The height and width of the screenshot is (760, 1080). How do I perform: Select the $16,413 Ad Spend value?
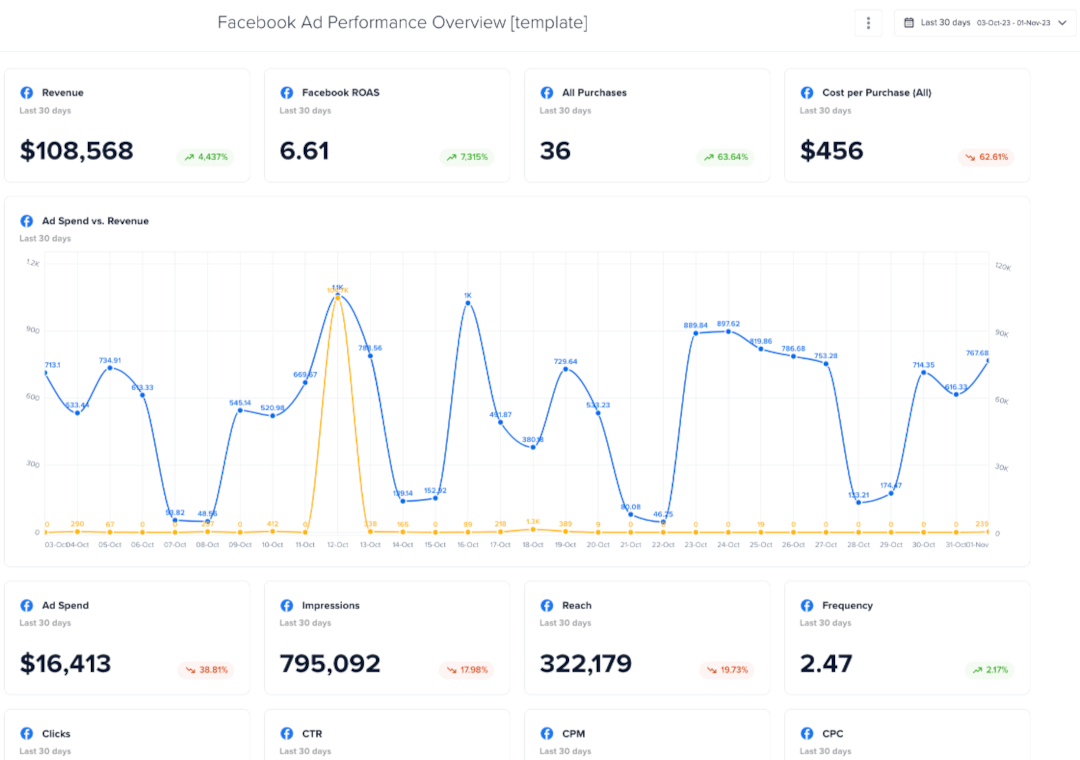[x=65, y=664]
